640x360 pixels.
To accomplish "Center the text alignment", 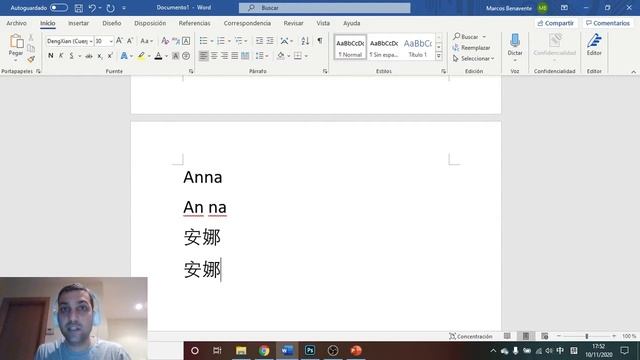I will [214, 56].
